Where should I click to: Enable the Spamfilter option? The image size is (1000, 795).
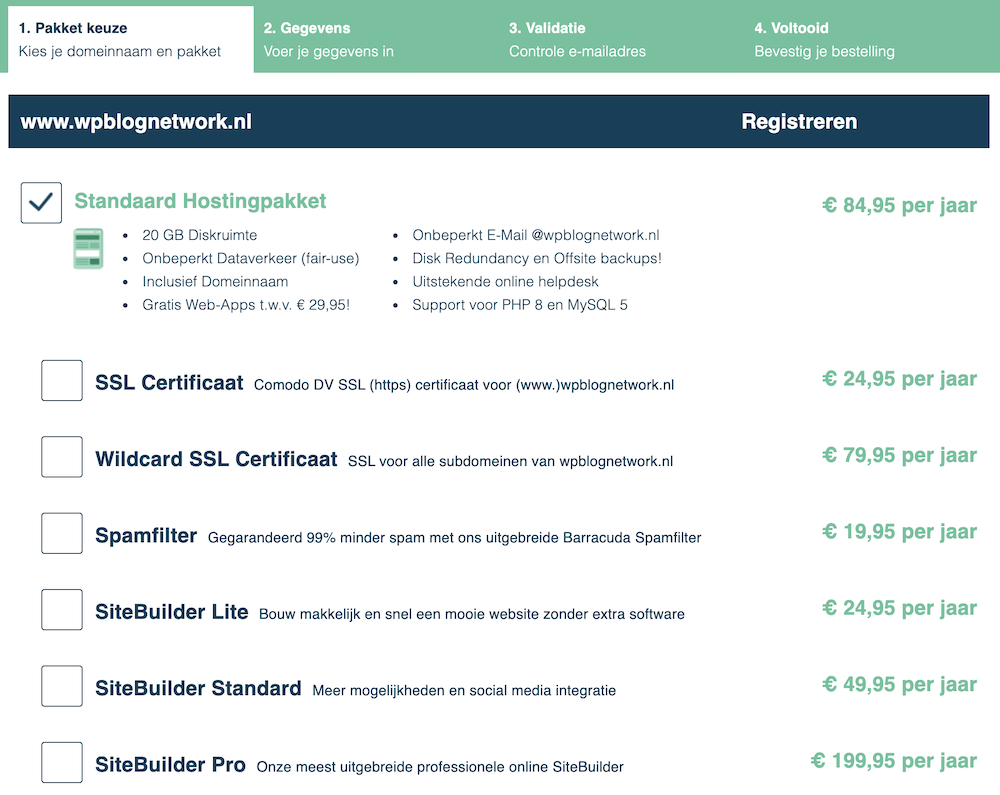(61, 533)
